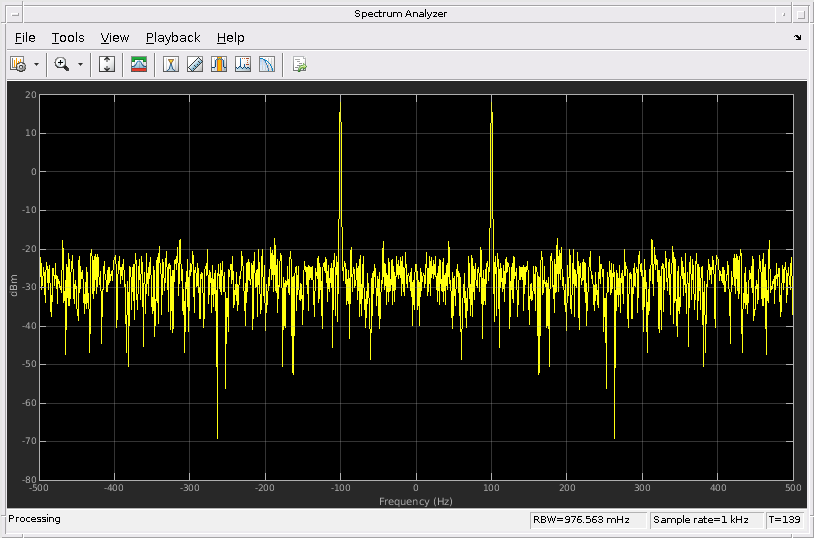Click the Sample rate=1 kHz status field
Viewport: 814px width, 538px height.
coord(705,520)
